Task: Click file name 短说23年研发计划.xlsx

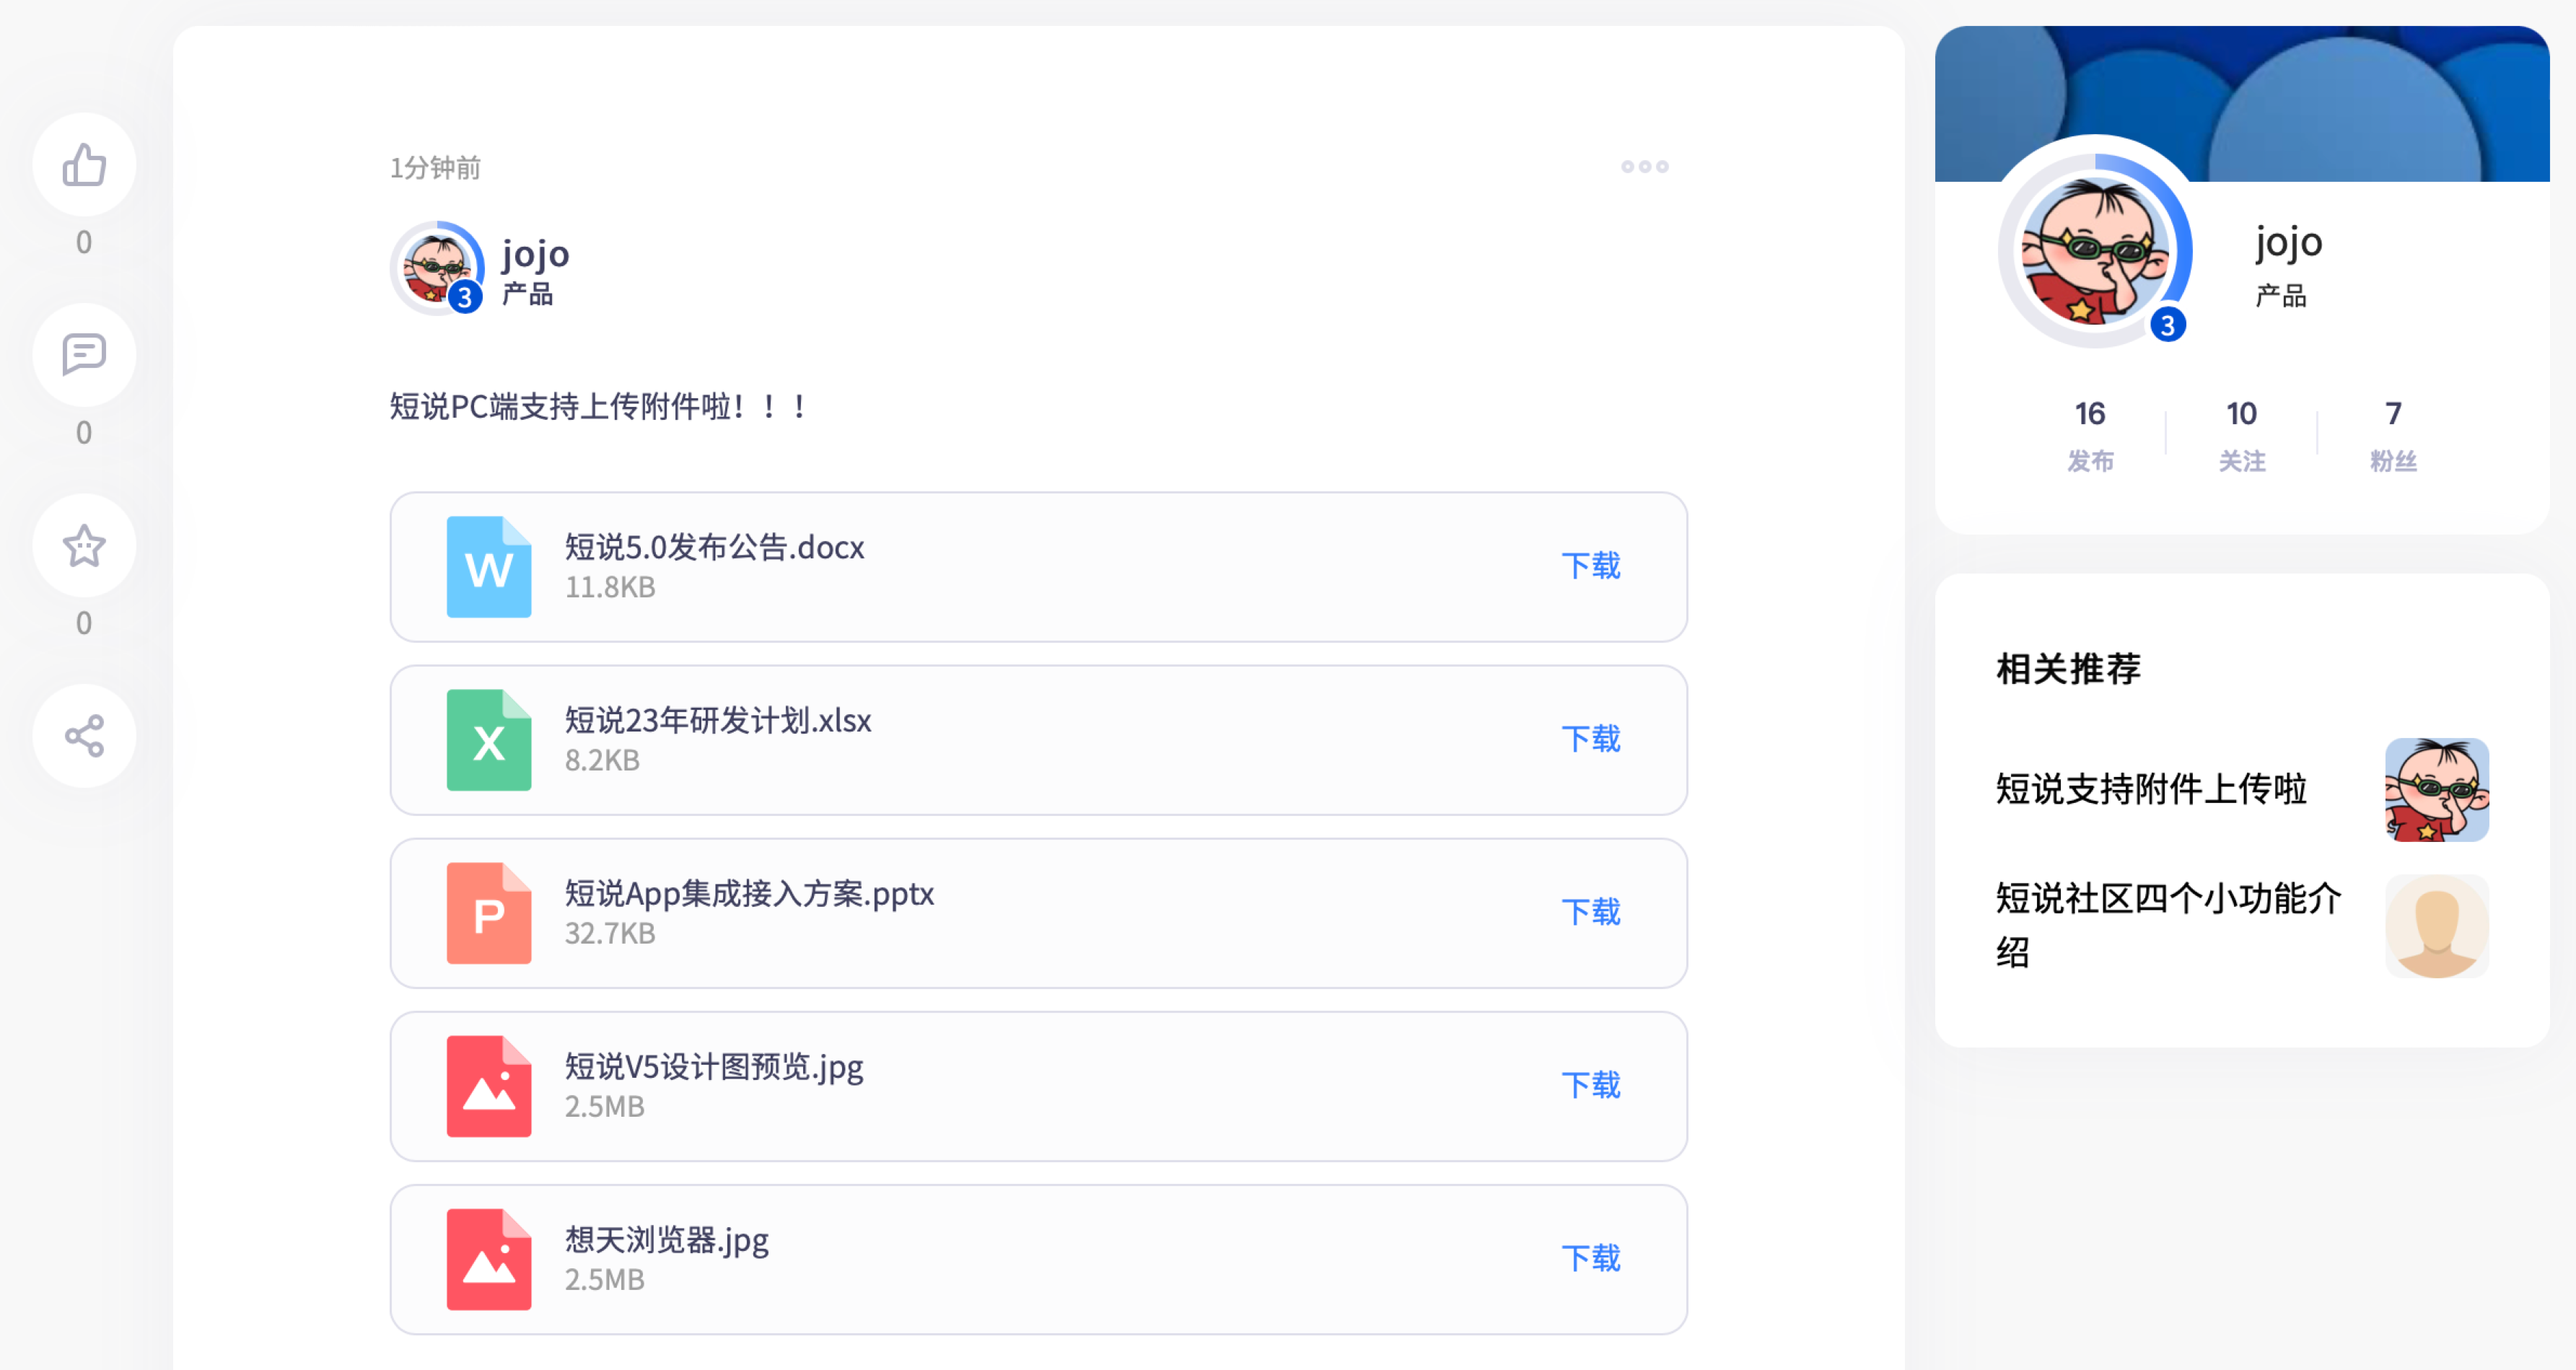Action: pyautogui.click(x=718, y=720)
